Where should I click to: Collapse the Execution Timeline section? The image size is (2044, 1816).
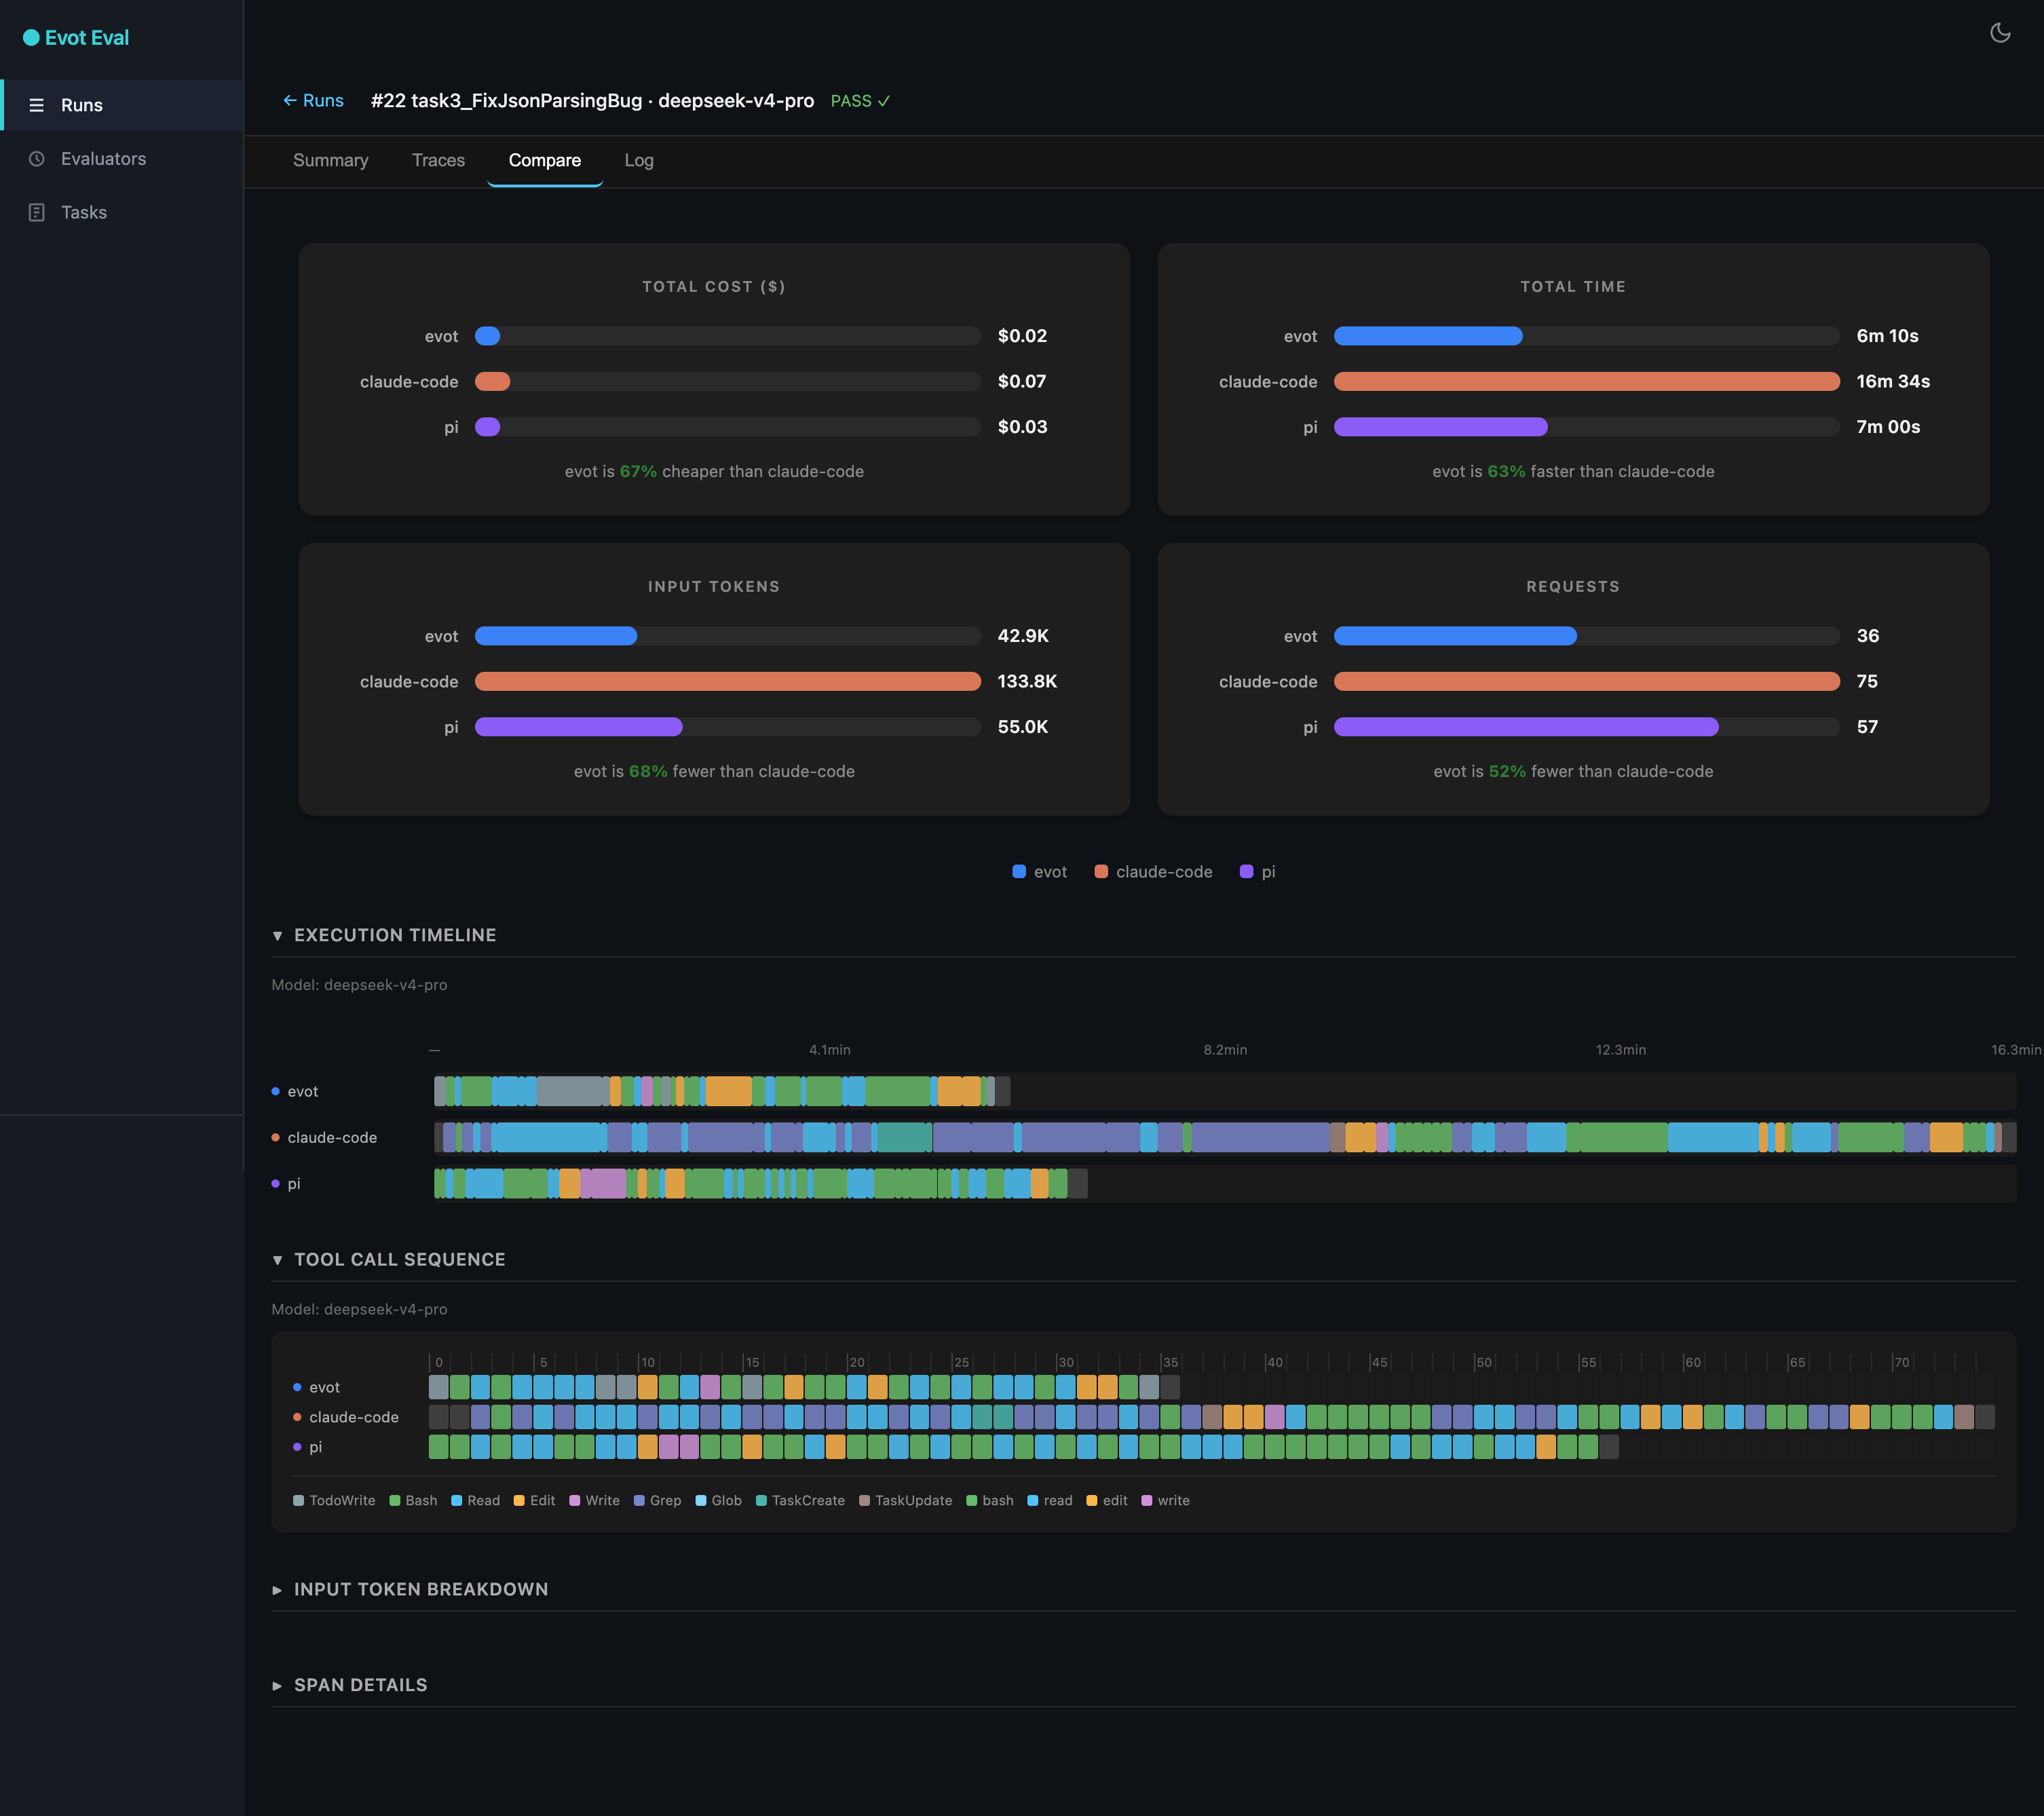[x=384, y=935]
